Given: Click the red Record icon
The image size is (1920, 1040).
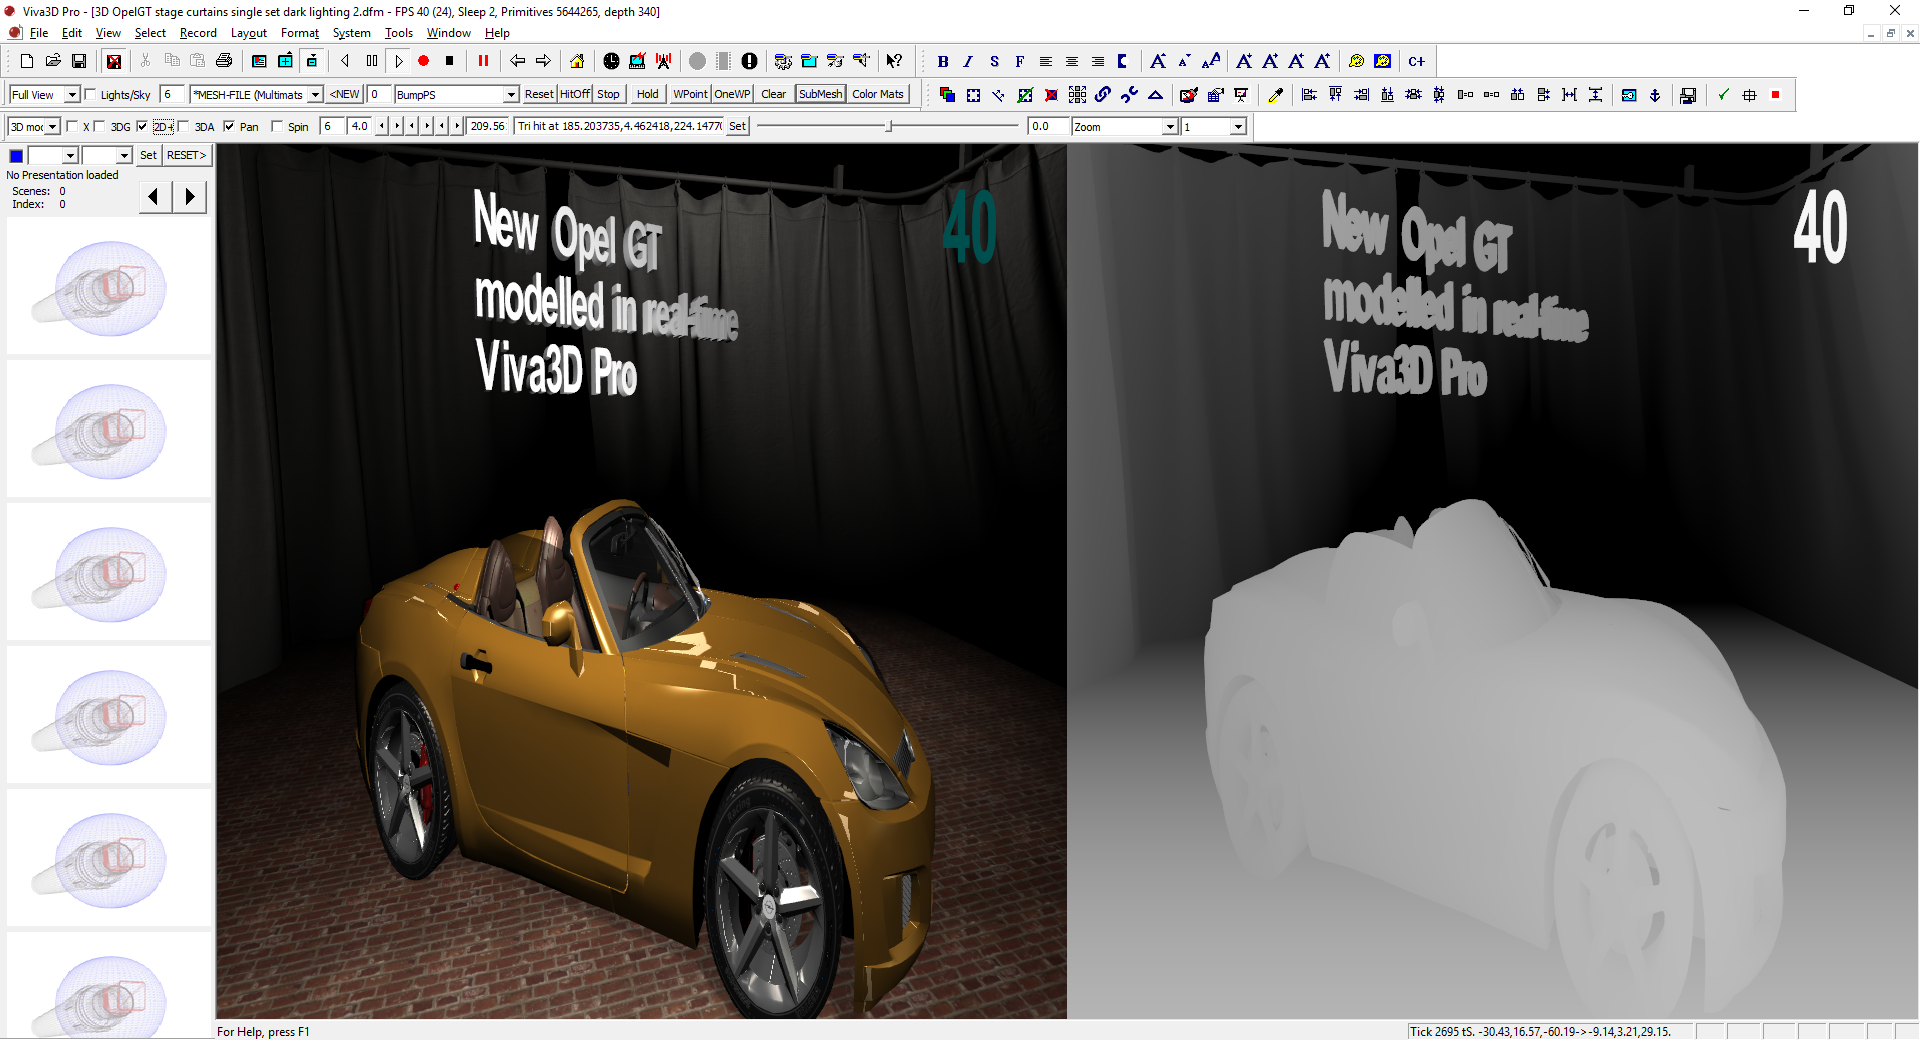Looking at the screenshot, I should [x=423, y=61].
